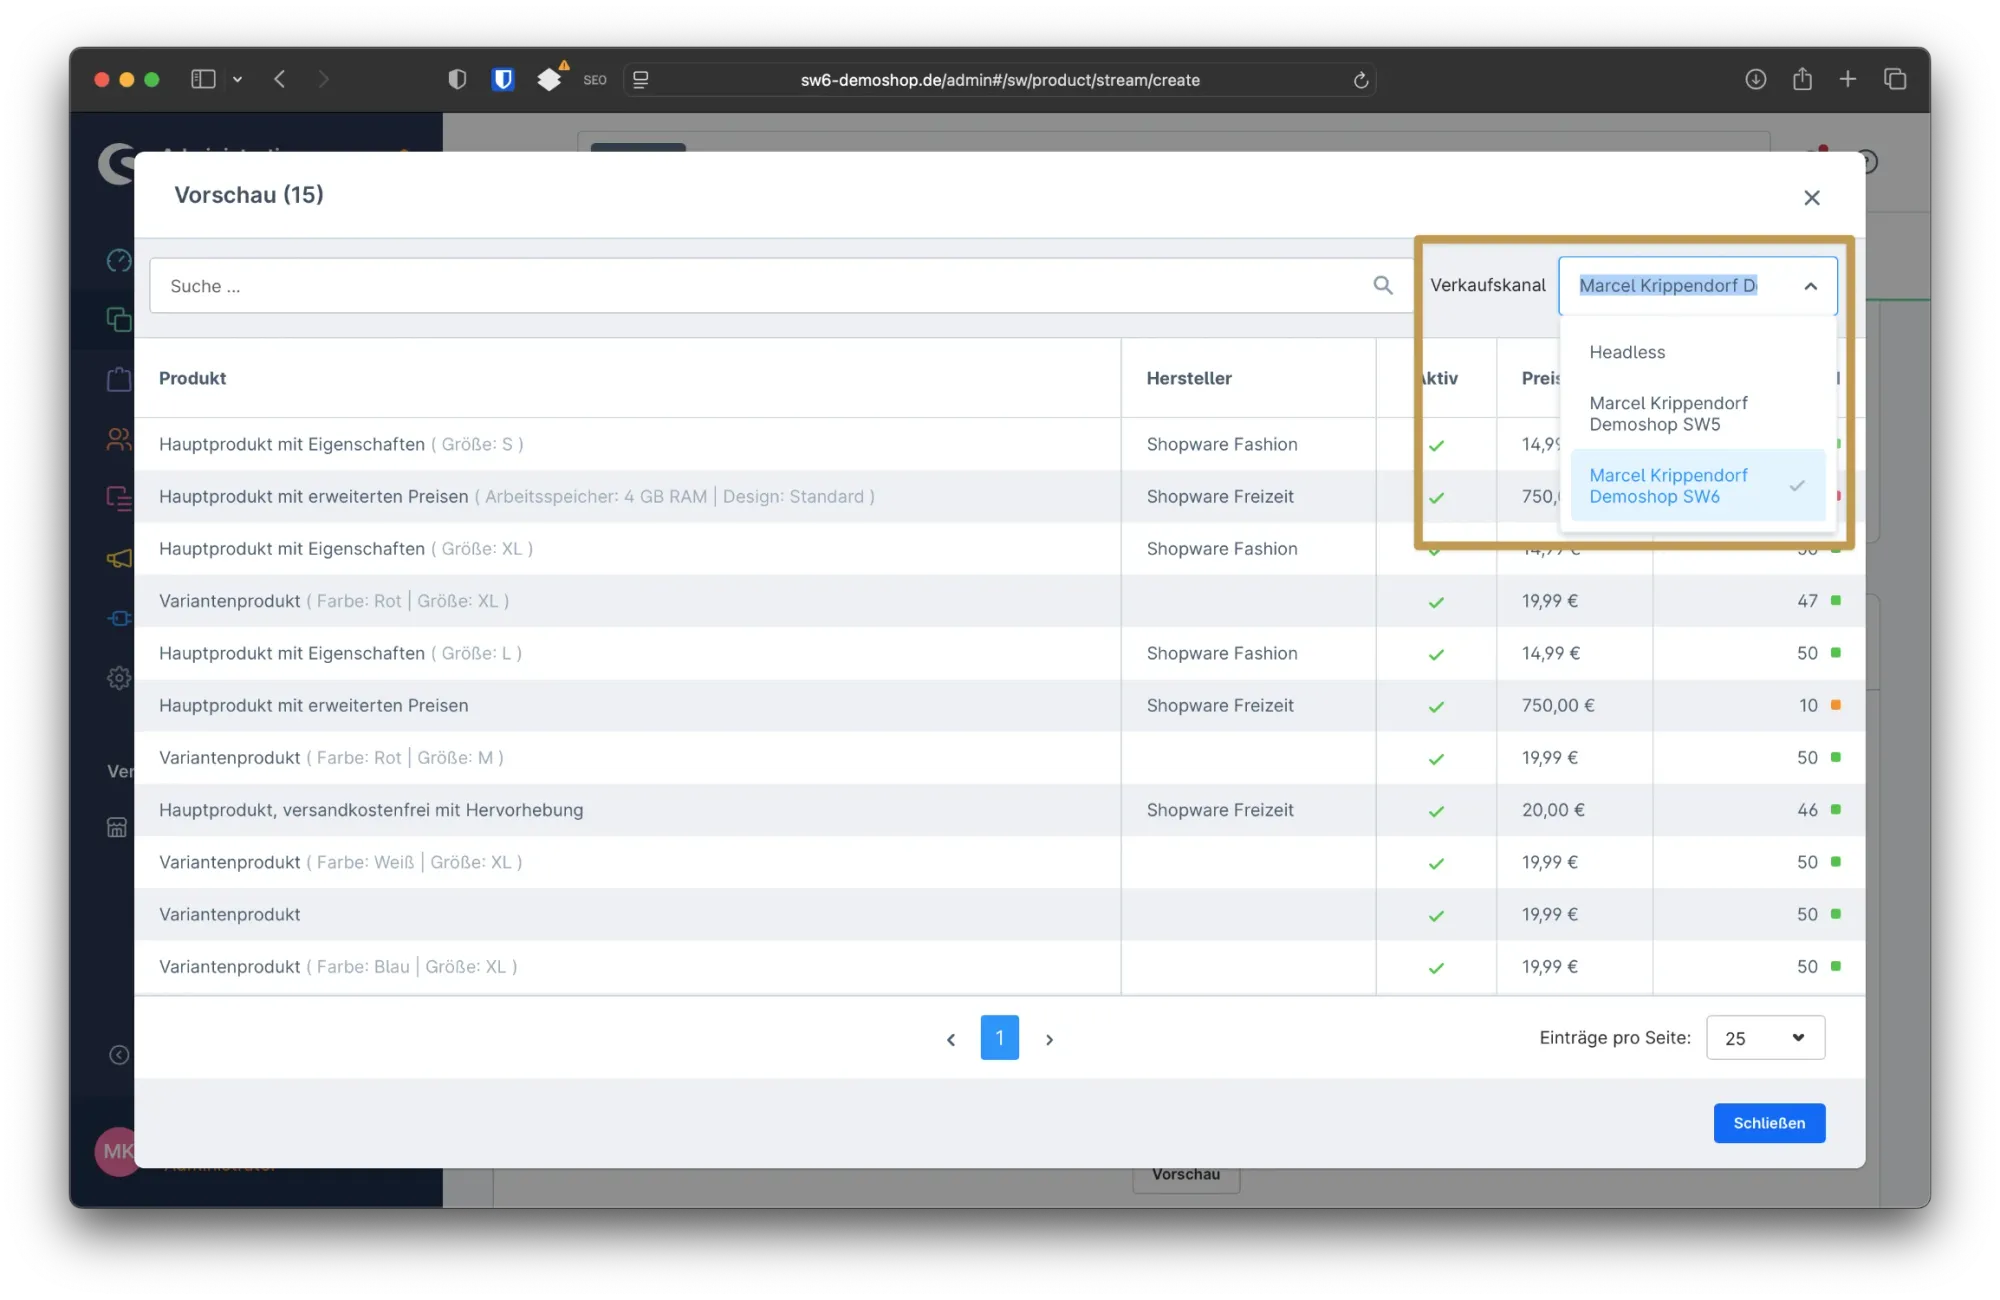This screenshot has height=1300, width=2000.
Task: Select Headless from the Verkaufskanal list
Action: pyautogui.click(x=1627, y=352)
